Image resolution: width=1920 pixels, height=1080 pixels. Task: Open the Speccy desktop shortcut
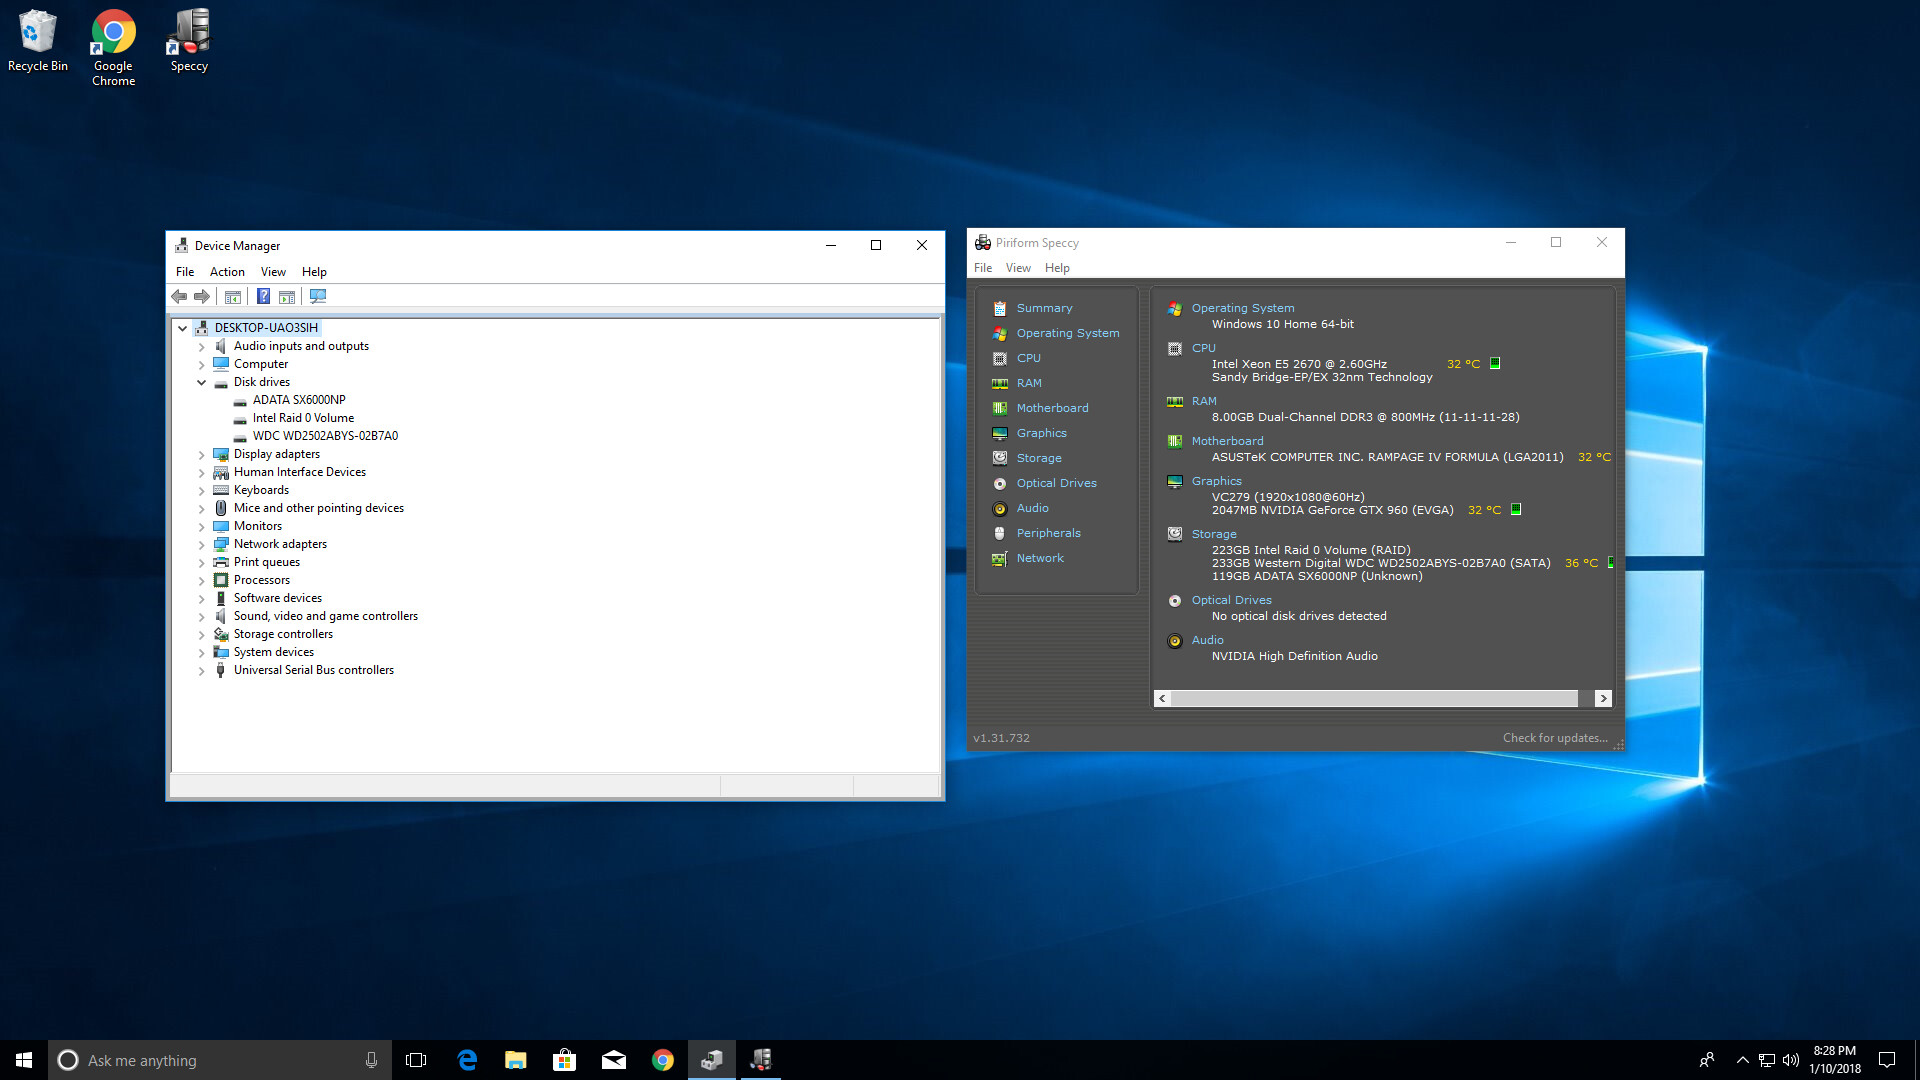pos(189,41)
